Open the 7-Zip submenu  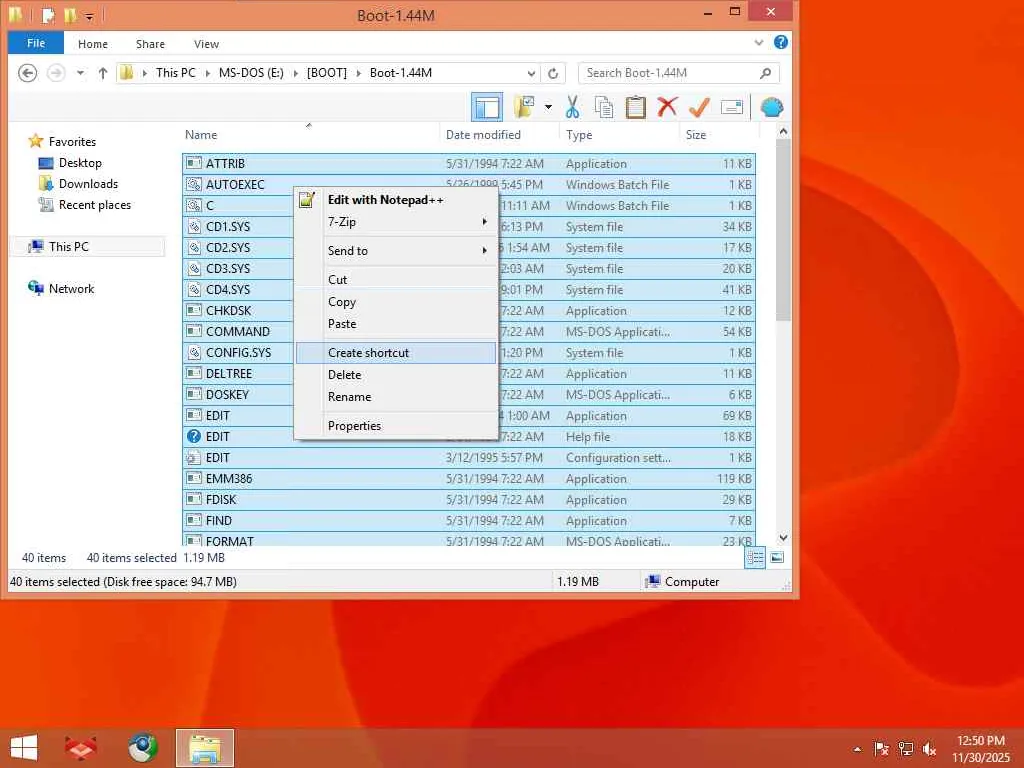pyautogui.click(x=396, y=222)
